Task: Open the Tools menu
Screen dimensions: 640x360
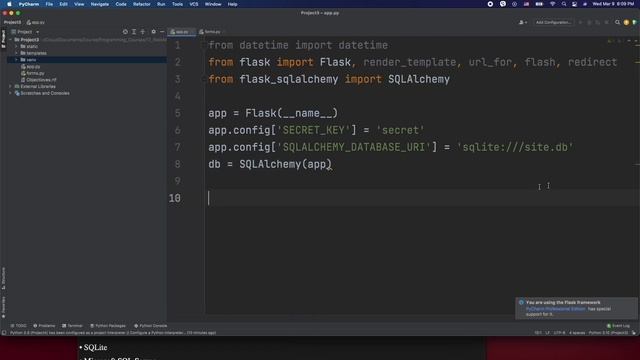Action: (177, 4)
